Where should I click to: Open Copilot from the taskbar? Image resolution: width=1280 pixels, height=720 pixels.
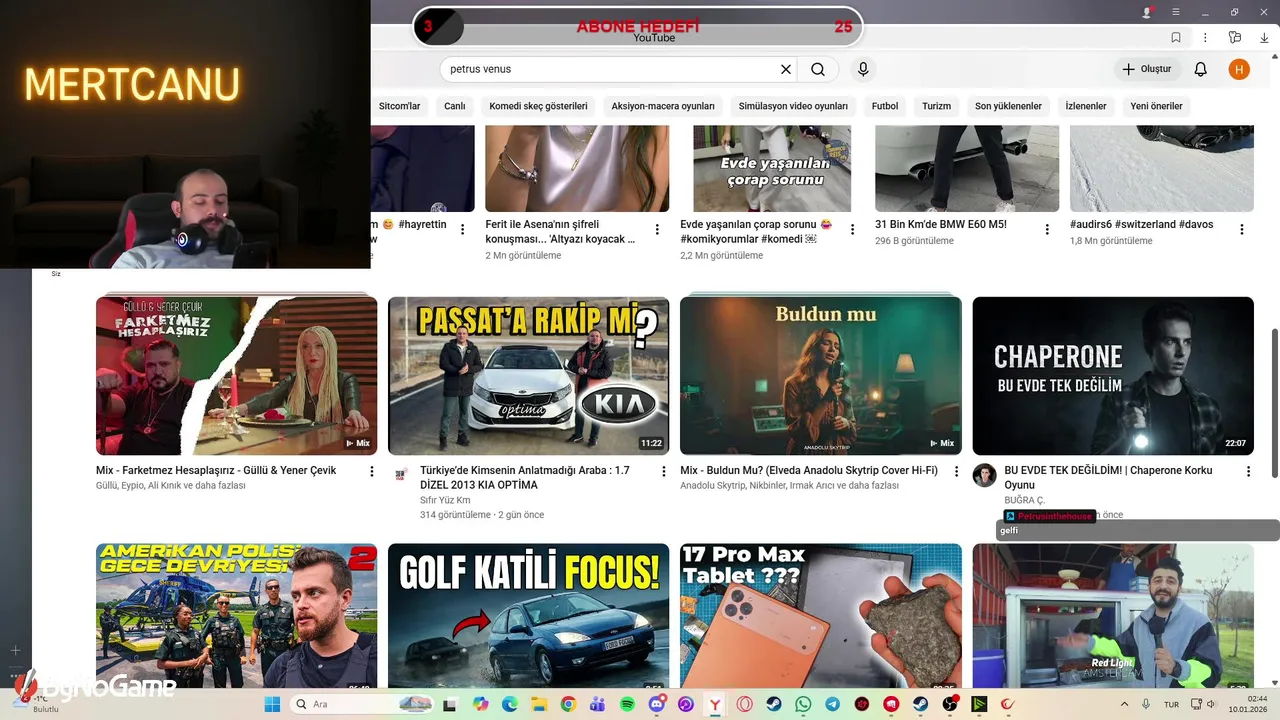pyautogui.click(x=480, y=704)
